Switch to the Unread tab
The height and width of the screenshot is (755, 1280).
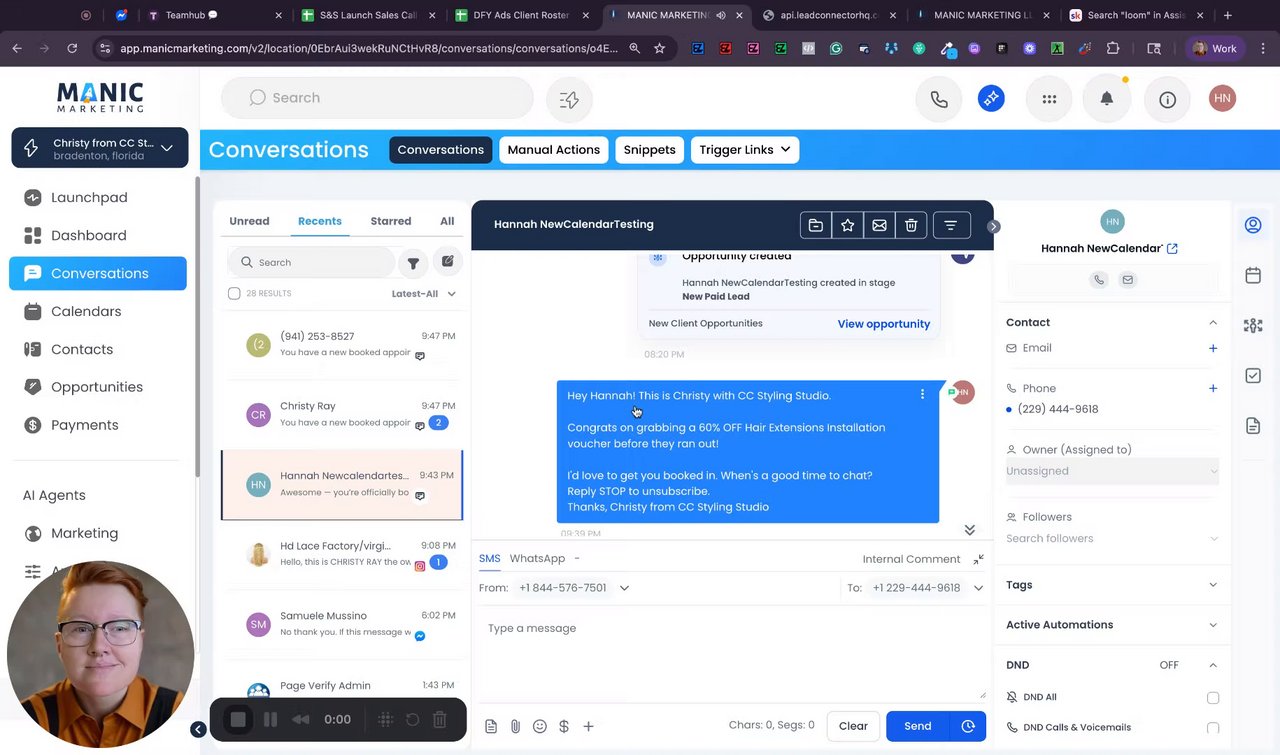pyautogui.click(x=249, y=221)
